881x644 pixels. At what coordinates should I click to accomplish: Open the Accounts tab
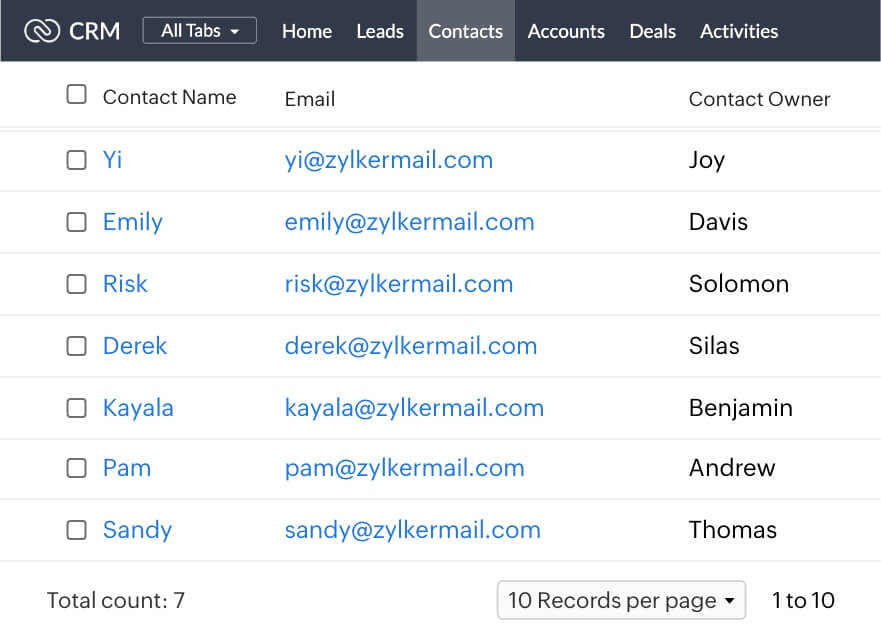click(x=566, y=31)
